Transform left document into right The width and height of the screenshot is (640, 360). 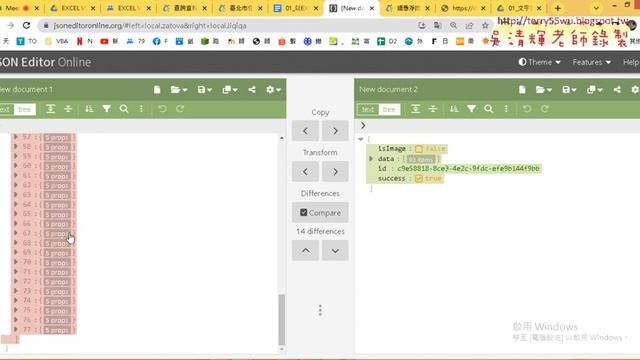(335, 172)
